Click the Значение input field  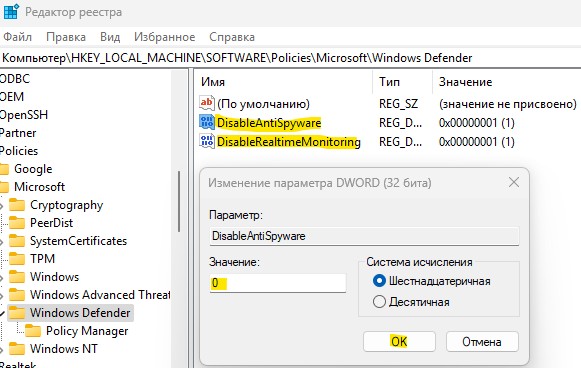coord(278,283)
